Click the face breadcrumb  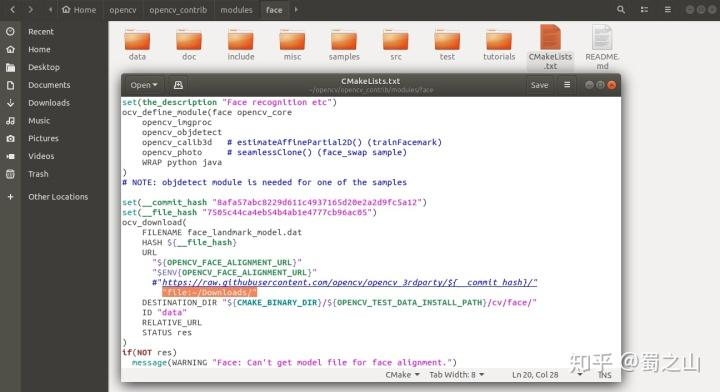[274, 10]
